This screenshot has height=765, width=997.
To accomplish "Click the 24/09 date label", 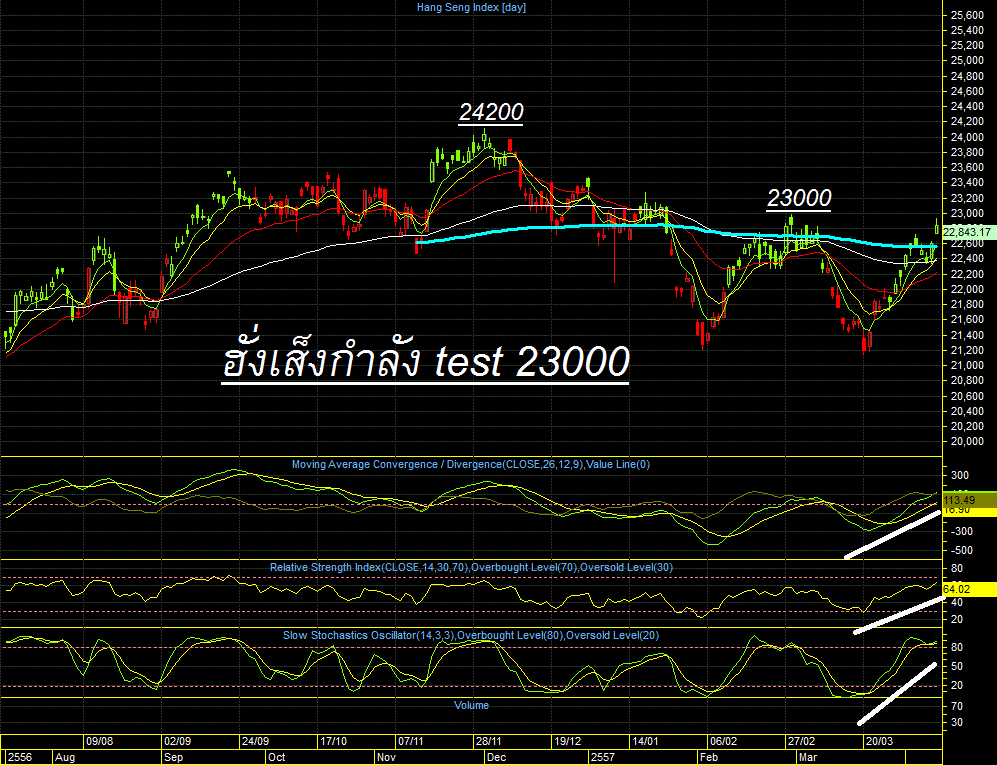I will 255,741.
